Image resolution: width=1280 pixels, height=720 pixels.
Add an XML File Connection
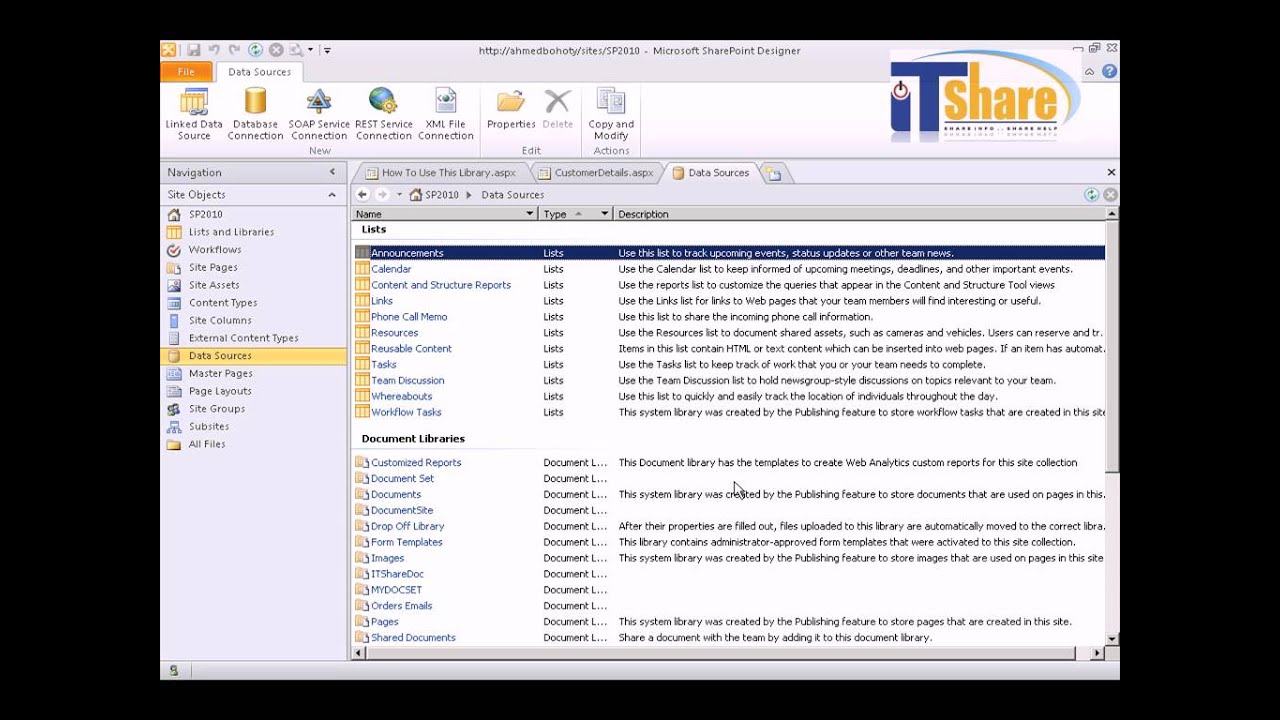(446, 114)
